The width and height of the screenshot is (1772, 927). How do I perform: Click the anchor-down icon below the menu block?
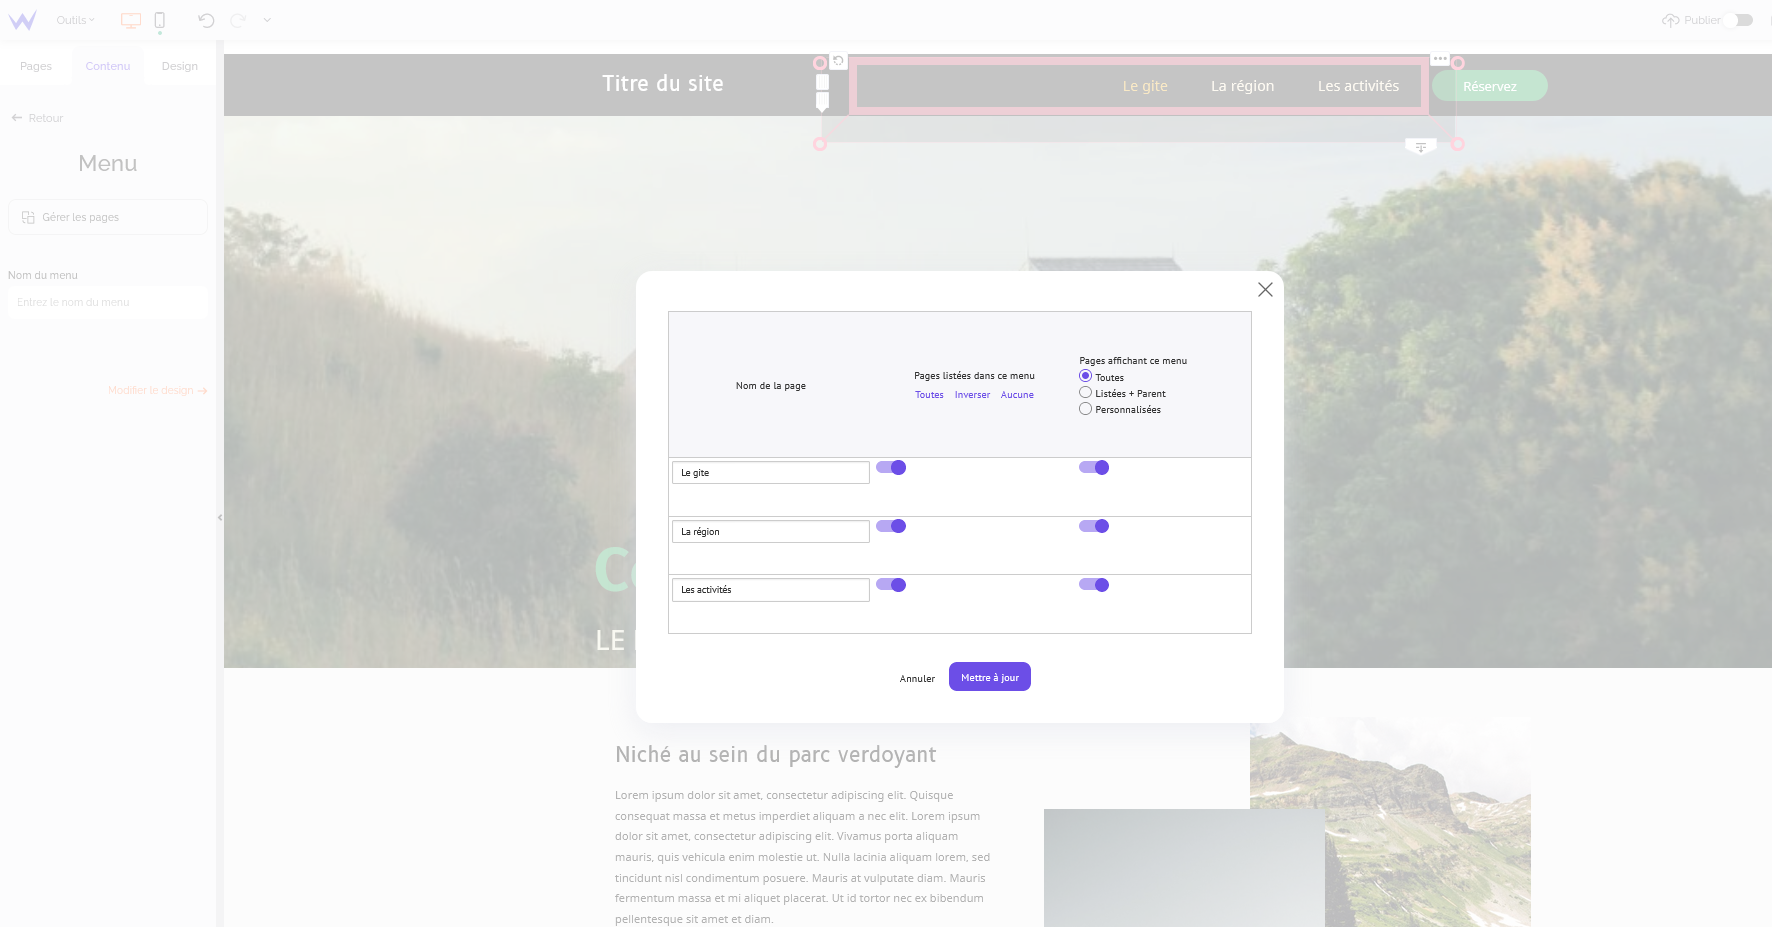(1421, 147)
